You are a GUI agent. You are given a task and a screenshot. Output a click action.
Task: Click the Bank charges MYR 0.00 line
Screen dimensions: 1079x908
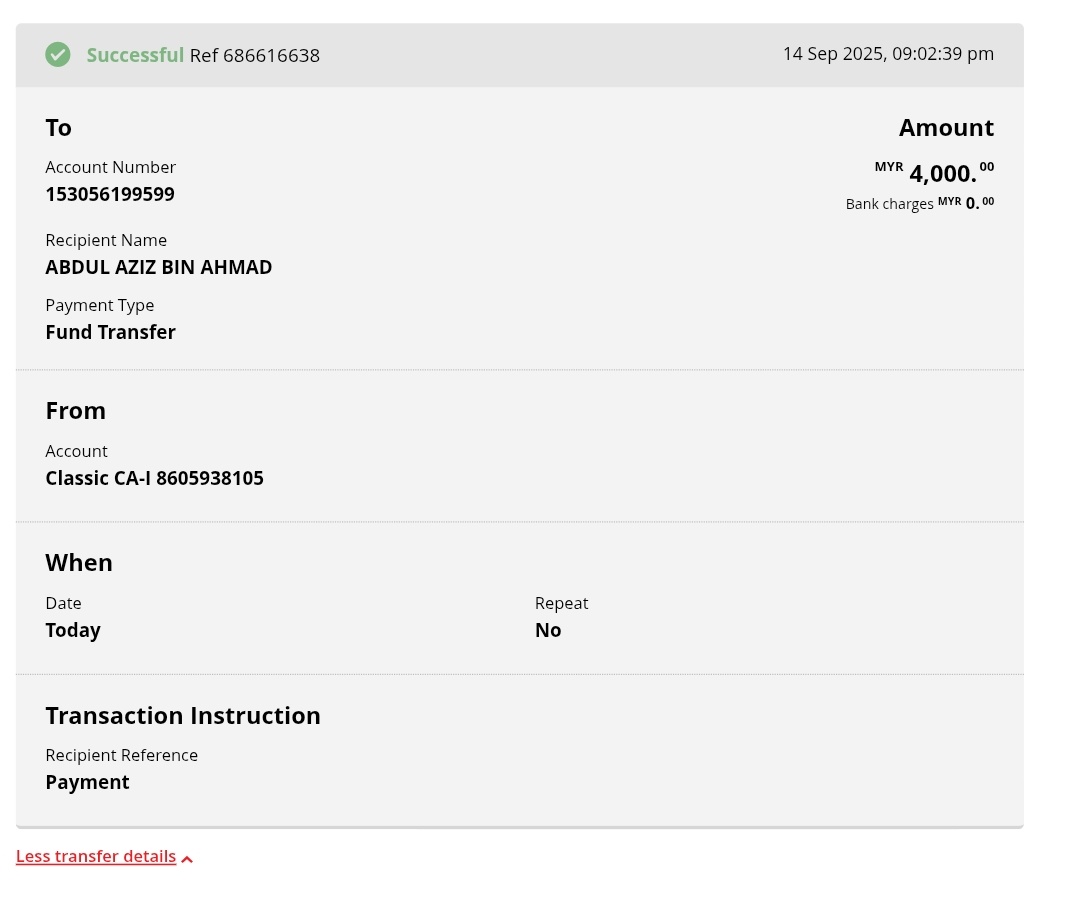(x=920, y=204)
